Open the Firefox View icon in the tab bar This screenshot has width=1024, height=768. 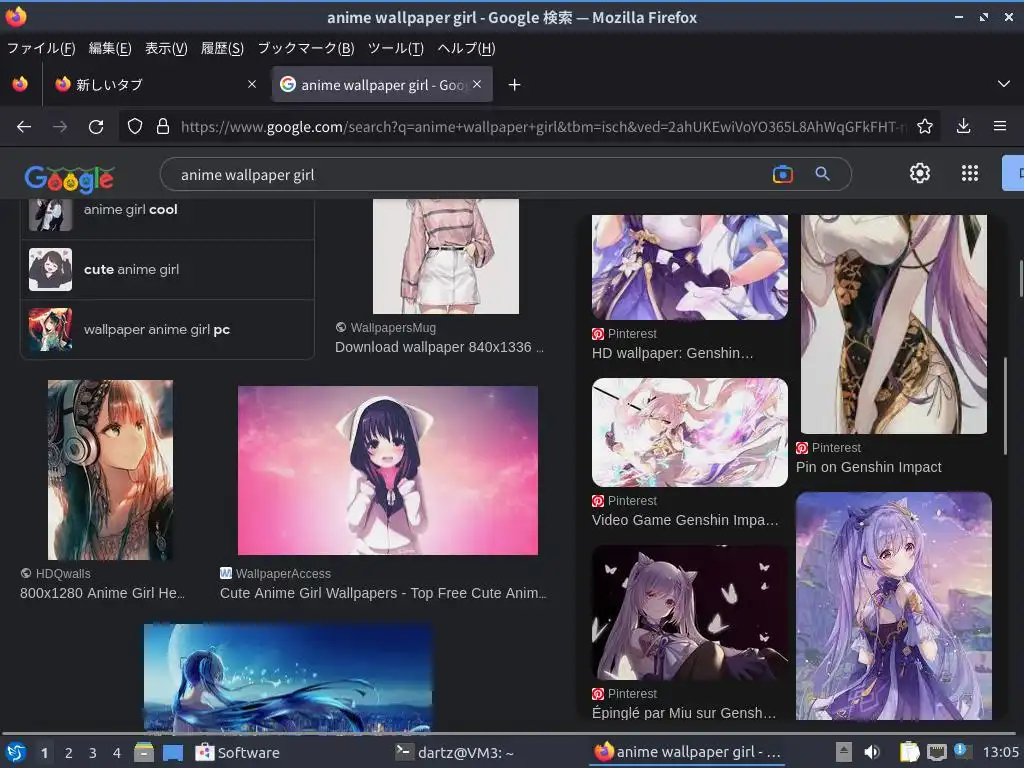(x=20, y=84)
